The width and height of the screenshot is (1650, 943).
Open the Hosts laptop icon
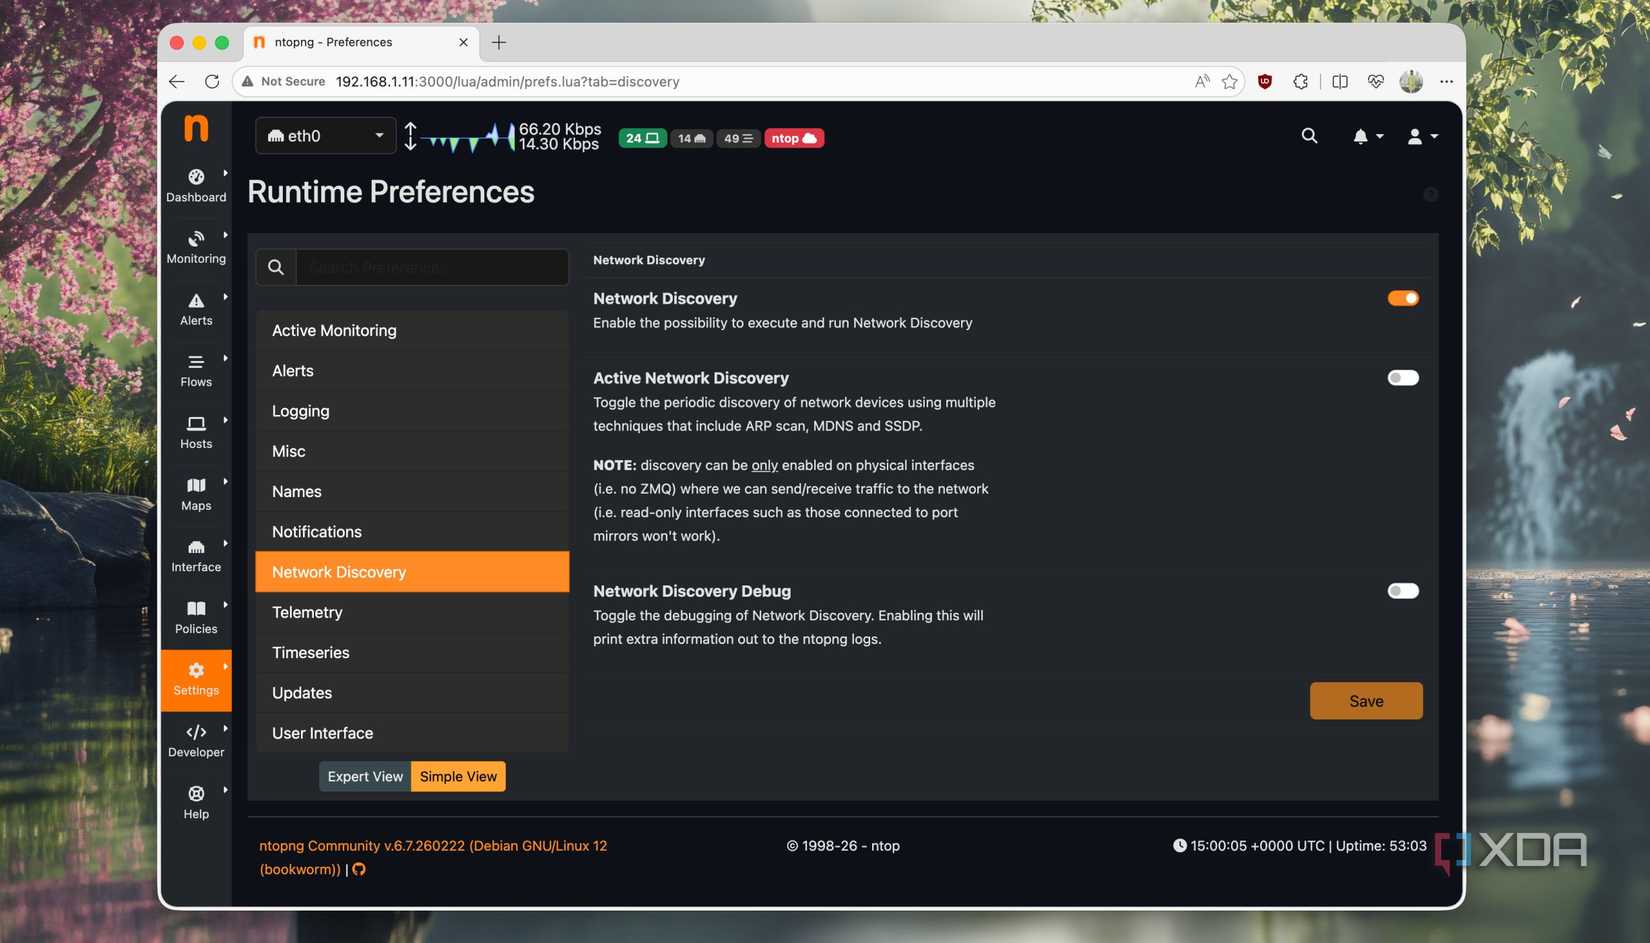pos(196,424)
